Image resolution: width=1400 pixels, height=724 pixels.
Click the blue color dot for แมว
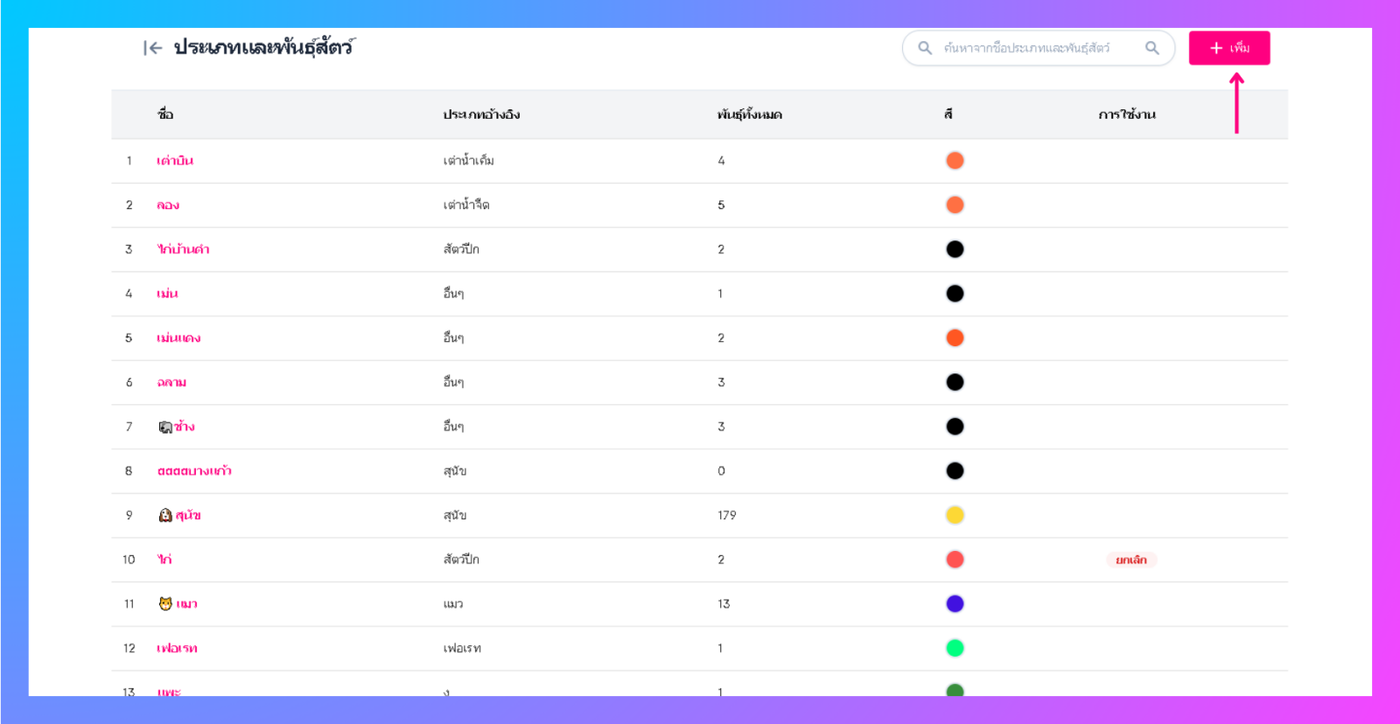(955, 604)
